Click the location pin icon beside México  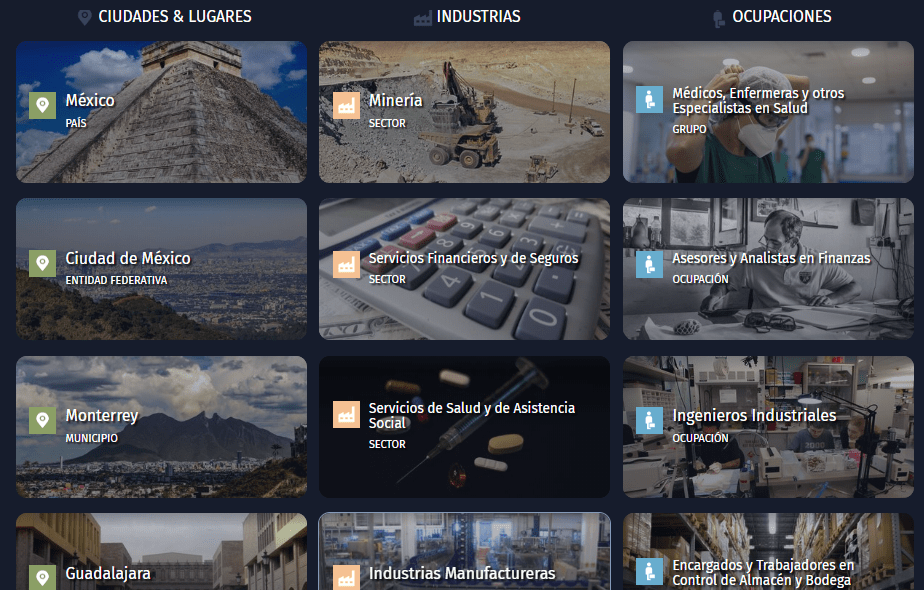click(x=42, y=106)
